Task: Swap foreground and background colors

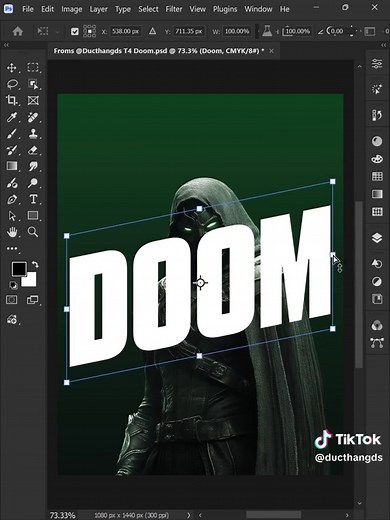Action: (x=35, y=265)
